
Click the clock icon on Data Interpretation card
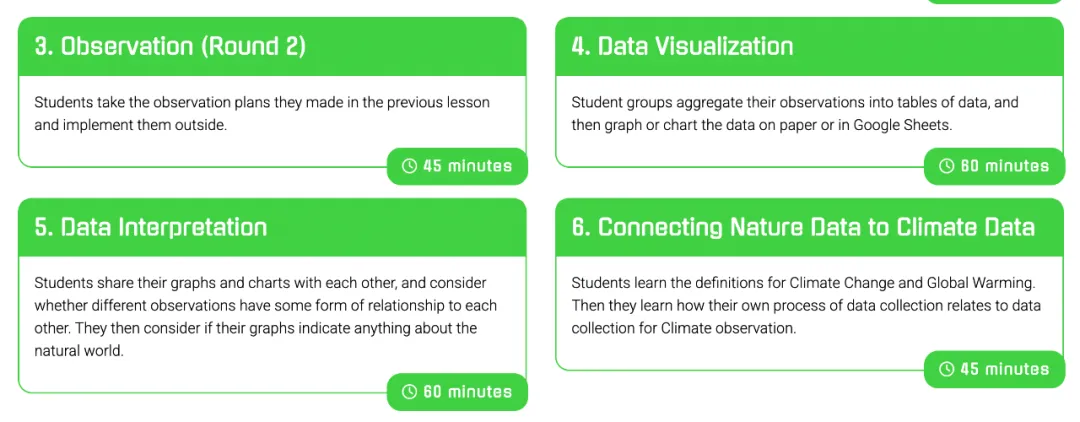[x=409, y=392]
